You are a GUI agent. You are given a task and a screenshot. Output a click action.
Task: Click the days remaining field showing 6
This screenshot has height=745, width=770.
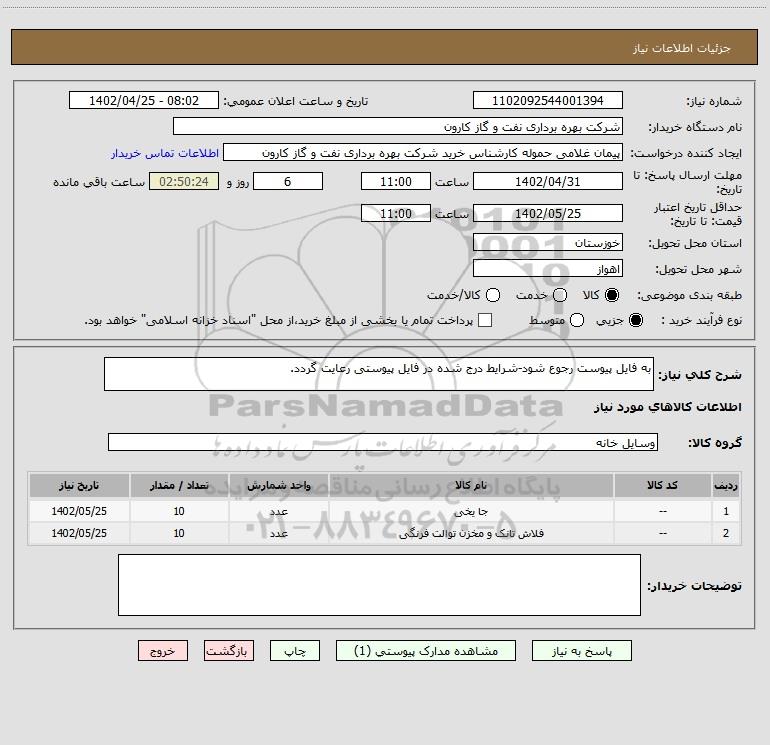288,181
